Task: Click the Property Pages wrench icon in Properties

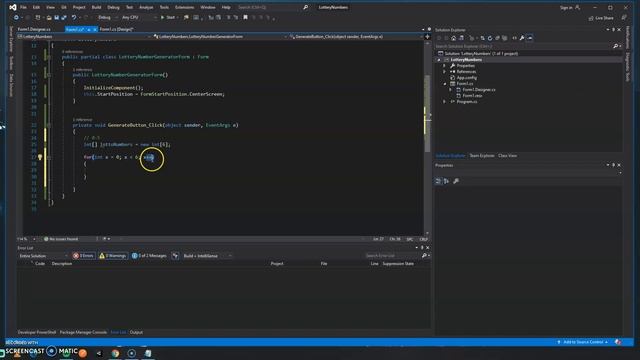Action: (x=456, y=181)
